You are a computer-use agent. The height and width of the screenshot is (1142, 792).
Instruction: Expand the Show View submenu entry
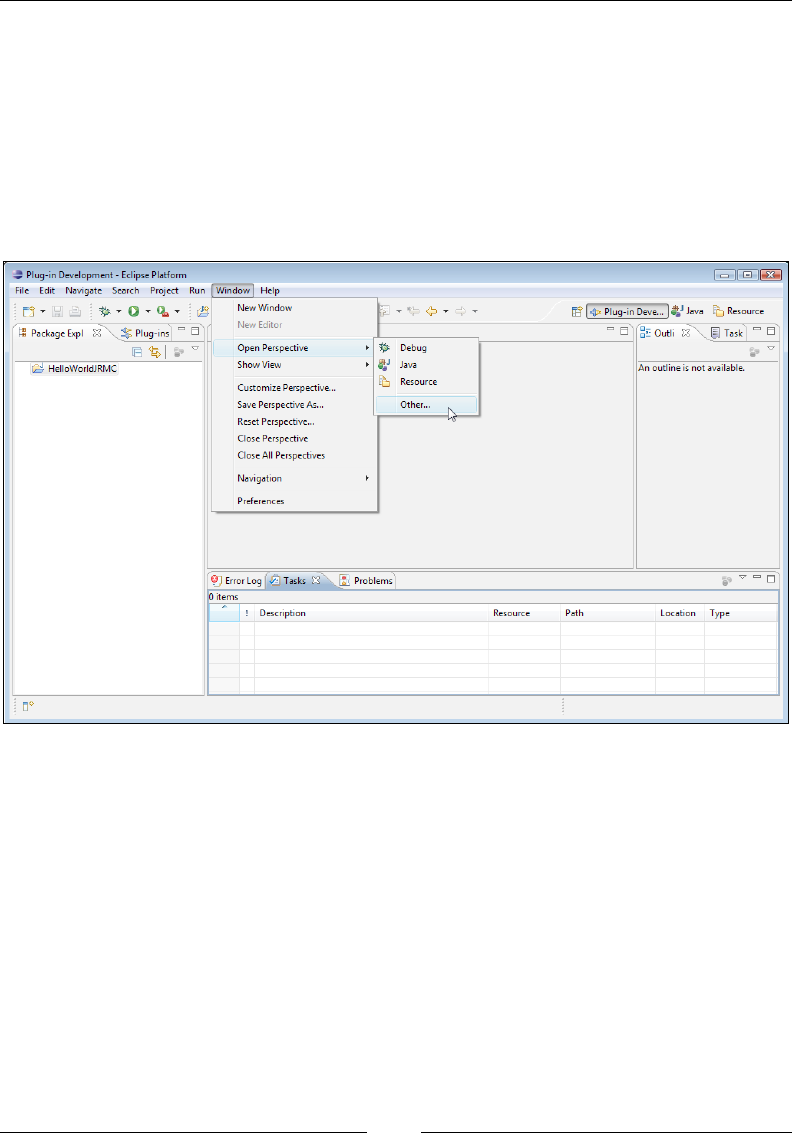pyautogui.click(x=294, y=365)
